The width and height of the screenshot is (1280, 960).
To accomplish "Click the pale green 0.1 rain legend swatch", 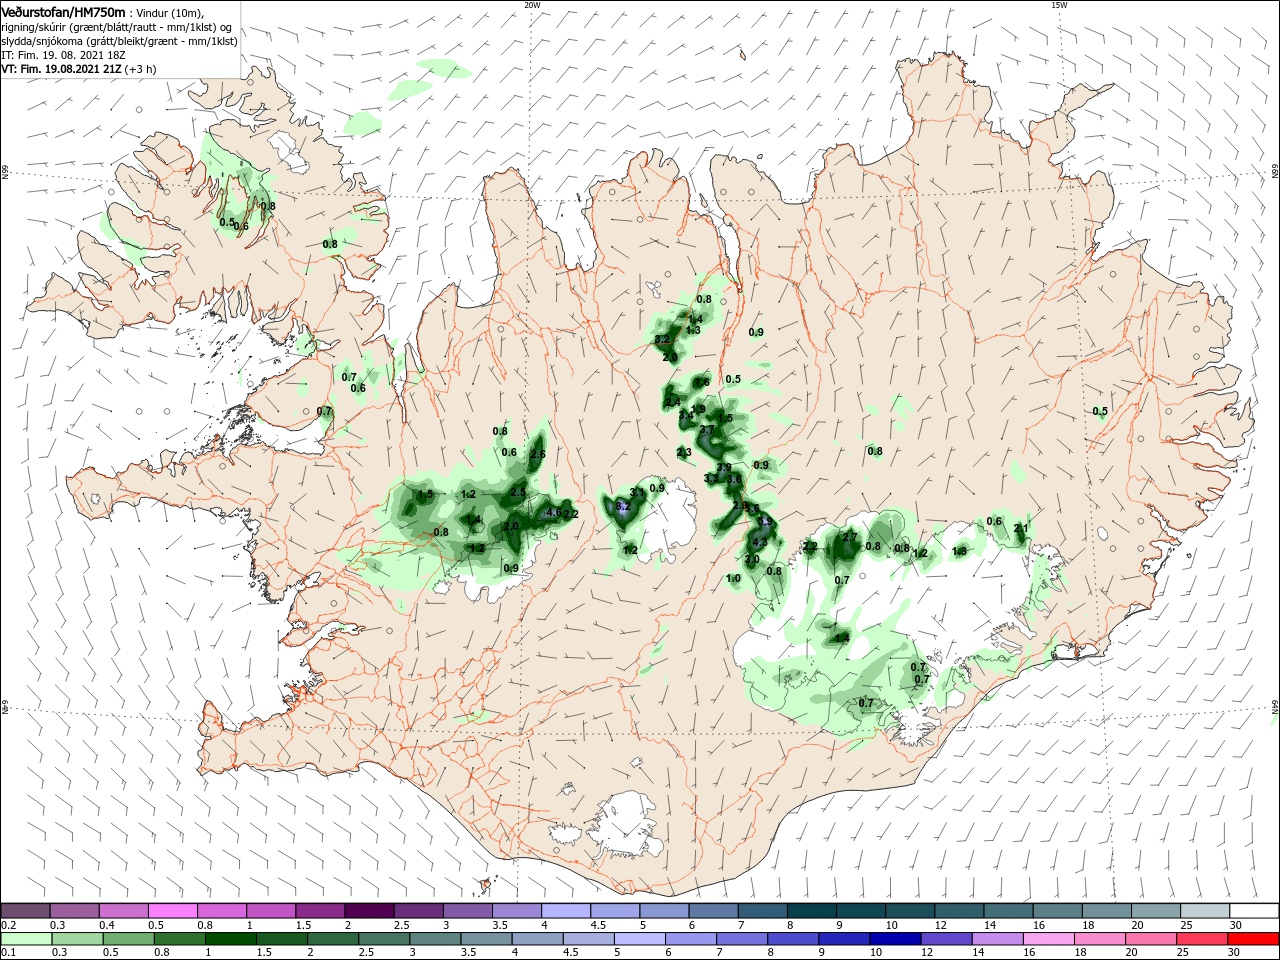I will point(26,939).
